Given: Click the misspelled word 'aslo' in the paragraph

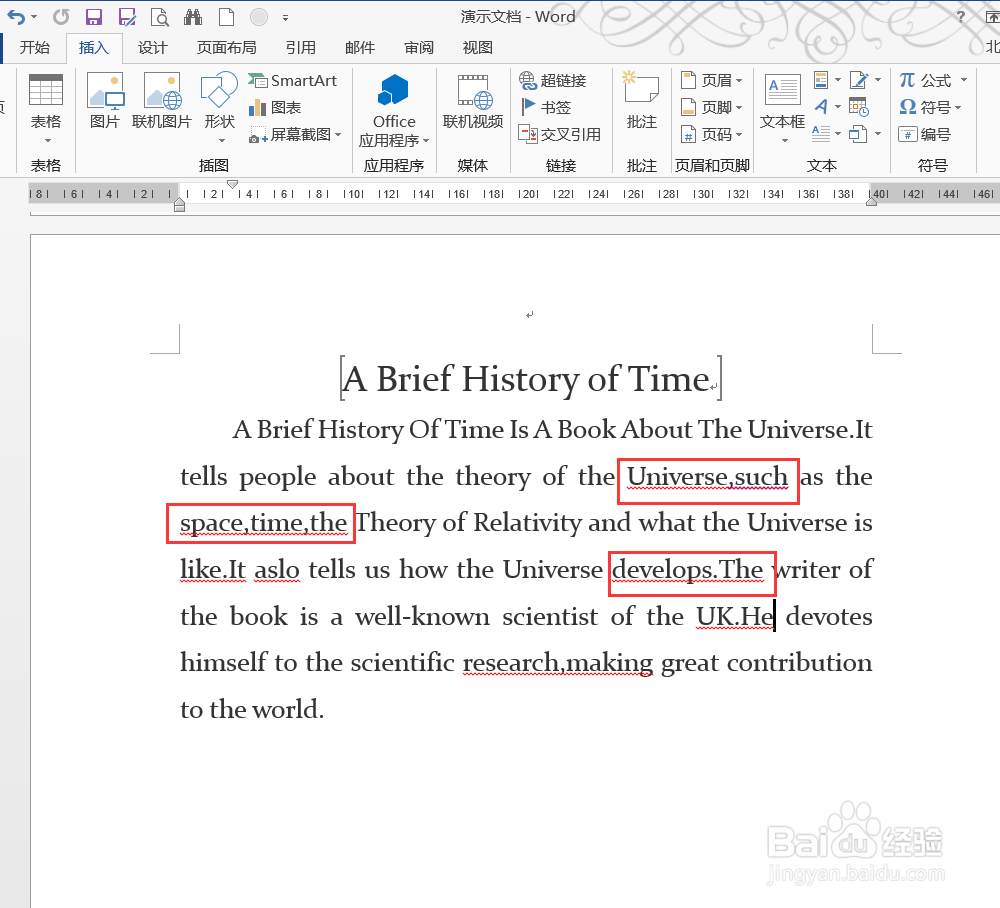Looking at the screenshot, I should pos(277,569).
